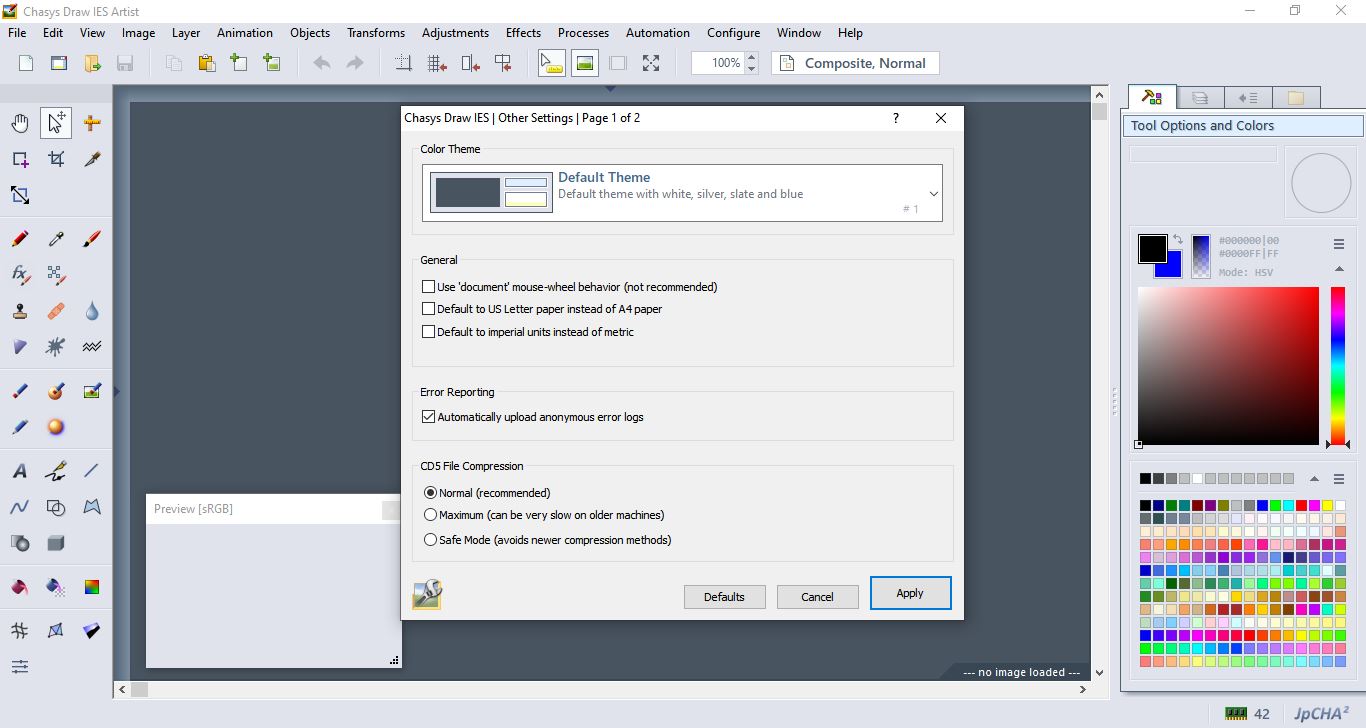Choose the text tool letter A
The height and width of the screenshot is (728, 1366).
[20, 471]
